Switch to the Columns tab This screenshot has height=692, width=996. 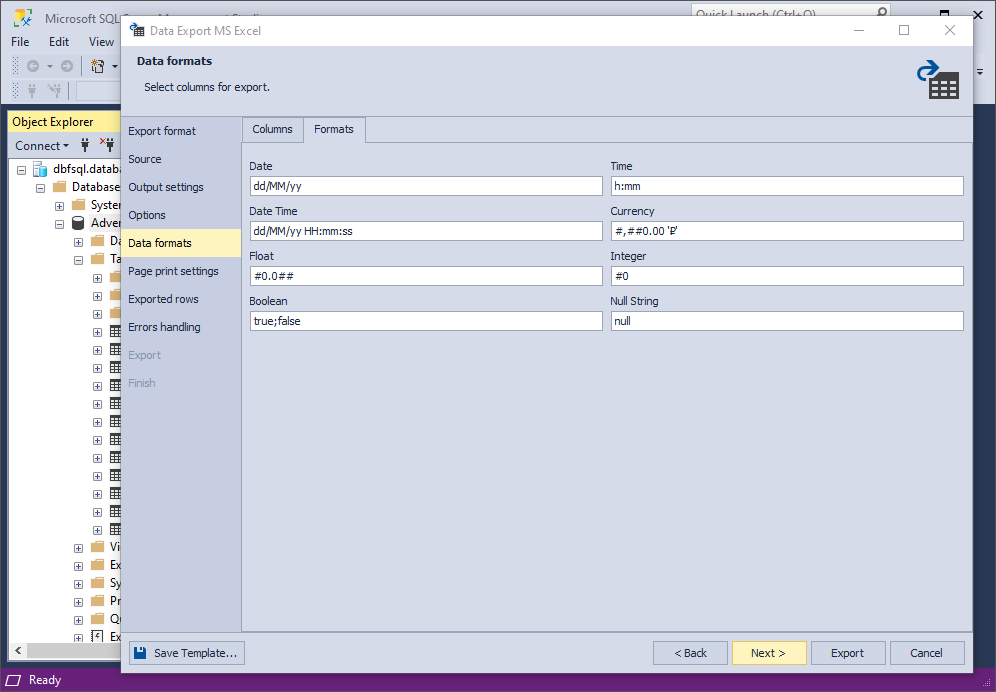[x=273, y=129]
